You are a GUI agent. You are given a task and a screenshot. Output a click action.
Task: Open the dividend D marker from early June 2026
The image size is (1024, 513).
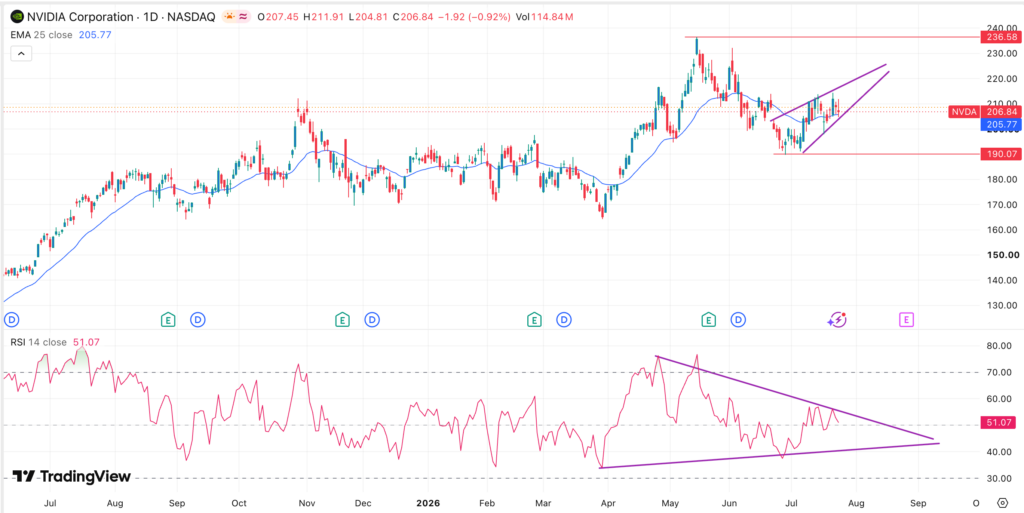pyautogui.click(x=738, y=320)
